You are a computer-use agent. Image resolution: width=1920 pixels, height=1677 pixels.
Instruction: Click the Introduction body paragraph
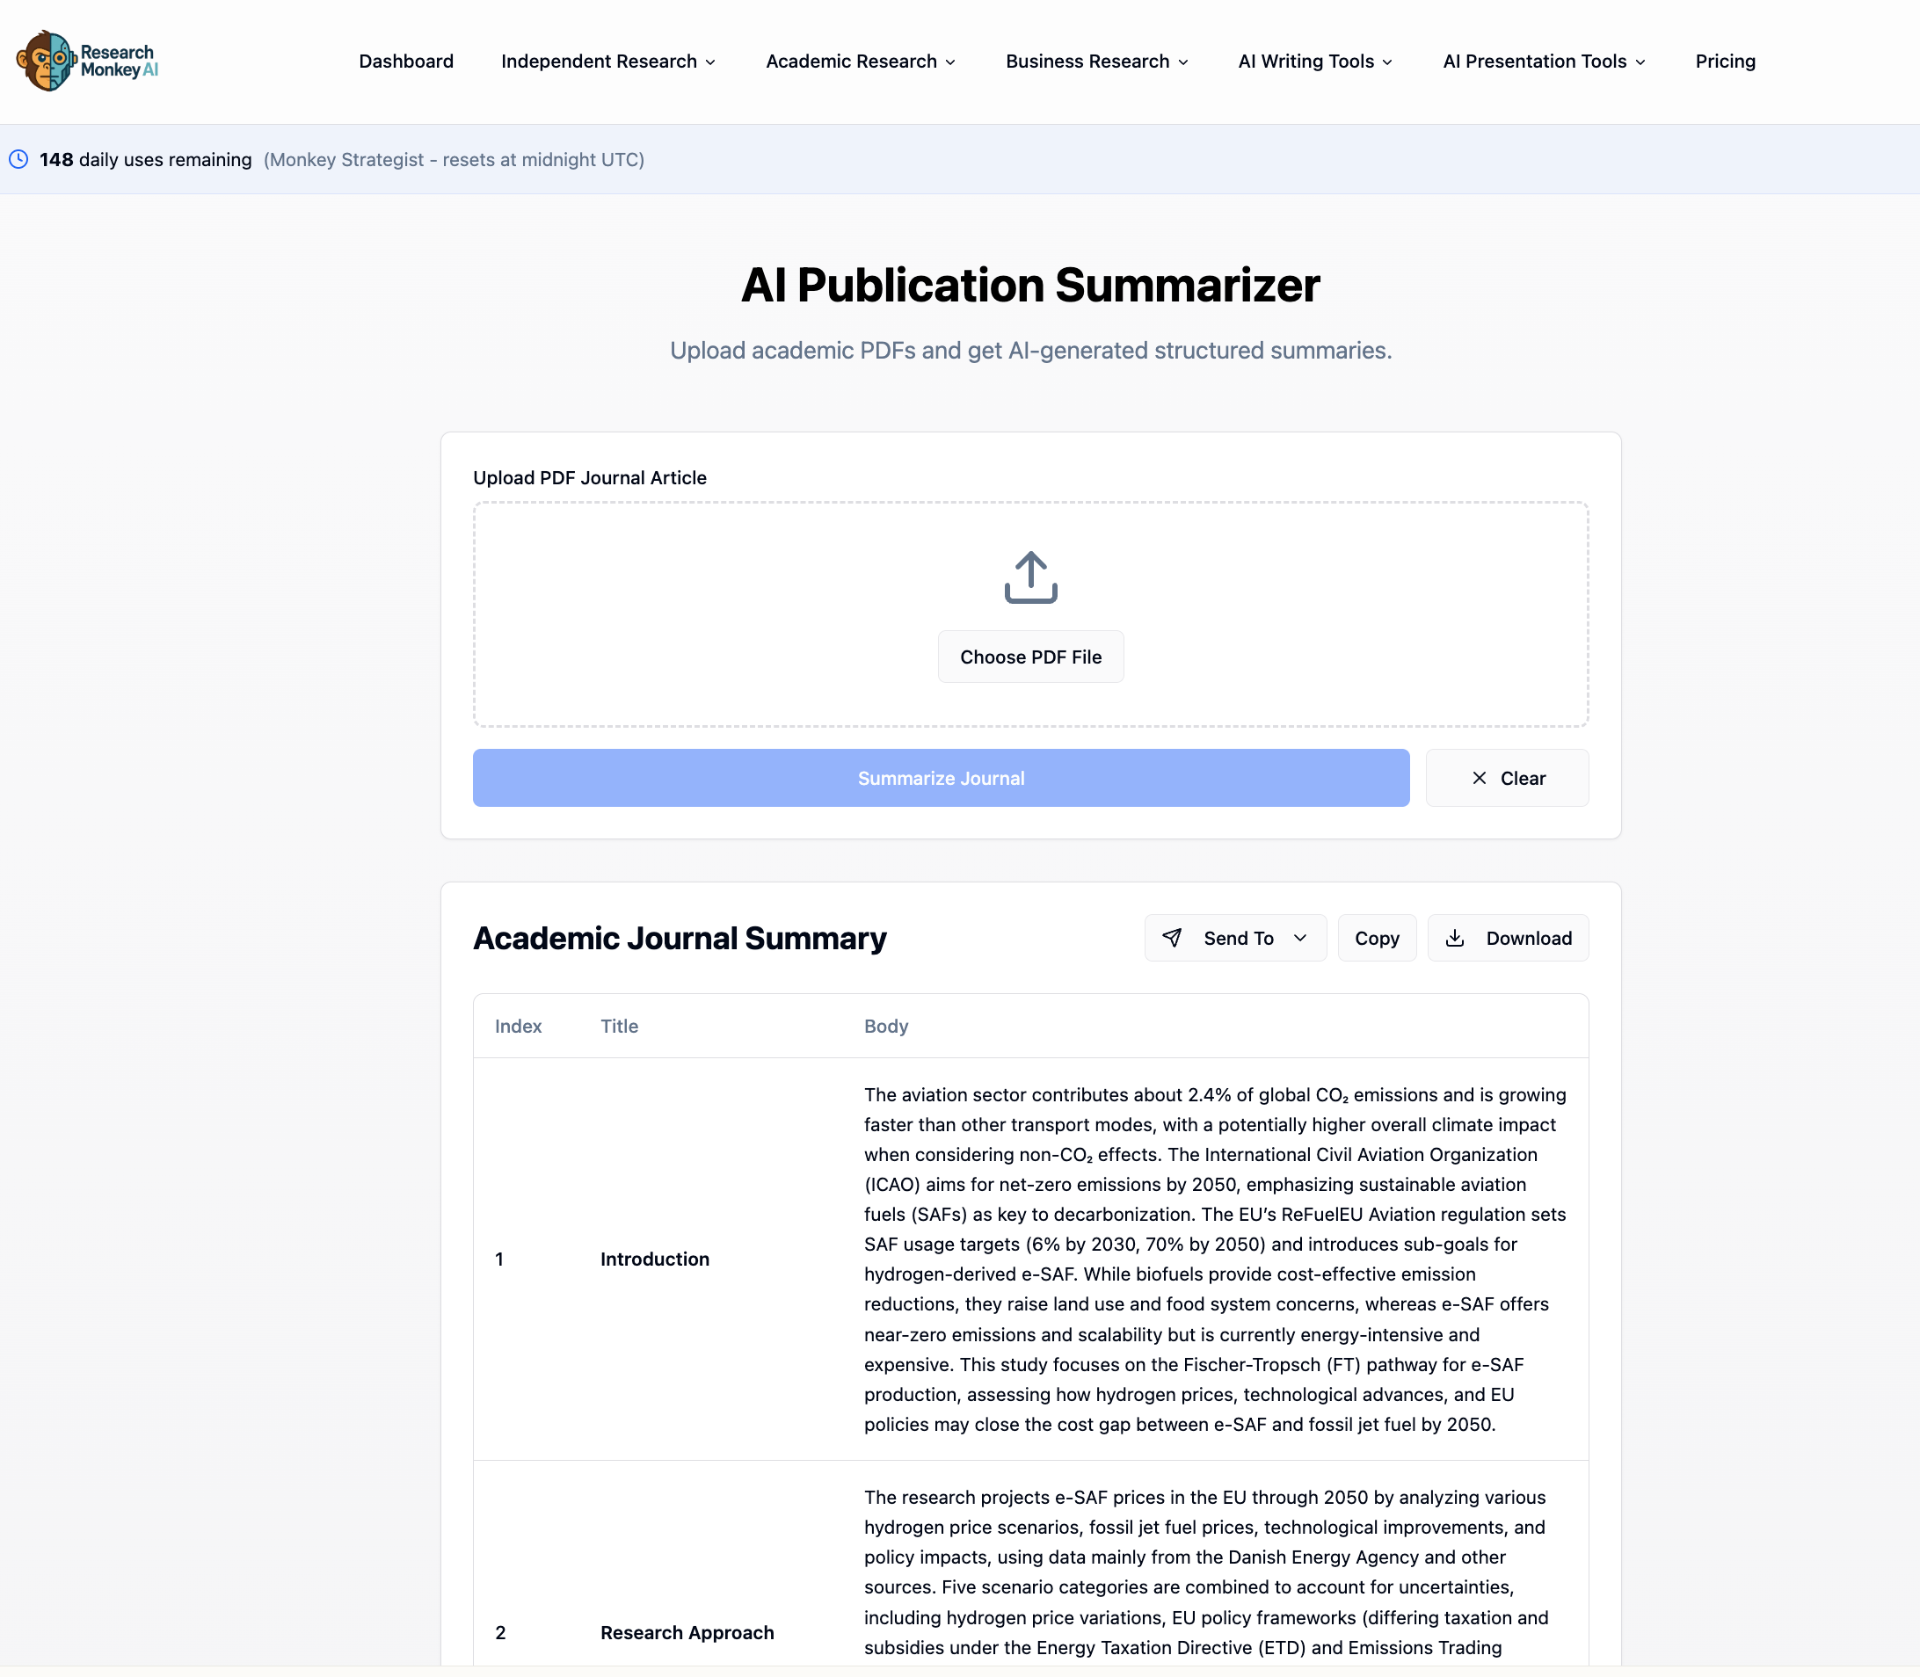[x=1215, y=1259]
